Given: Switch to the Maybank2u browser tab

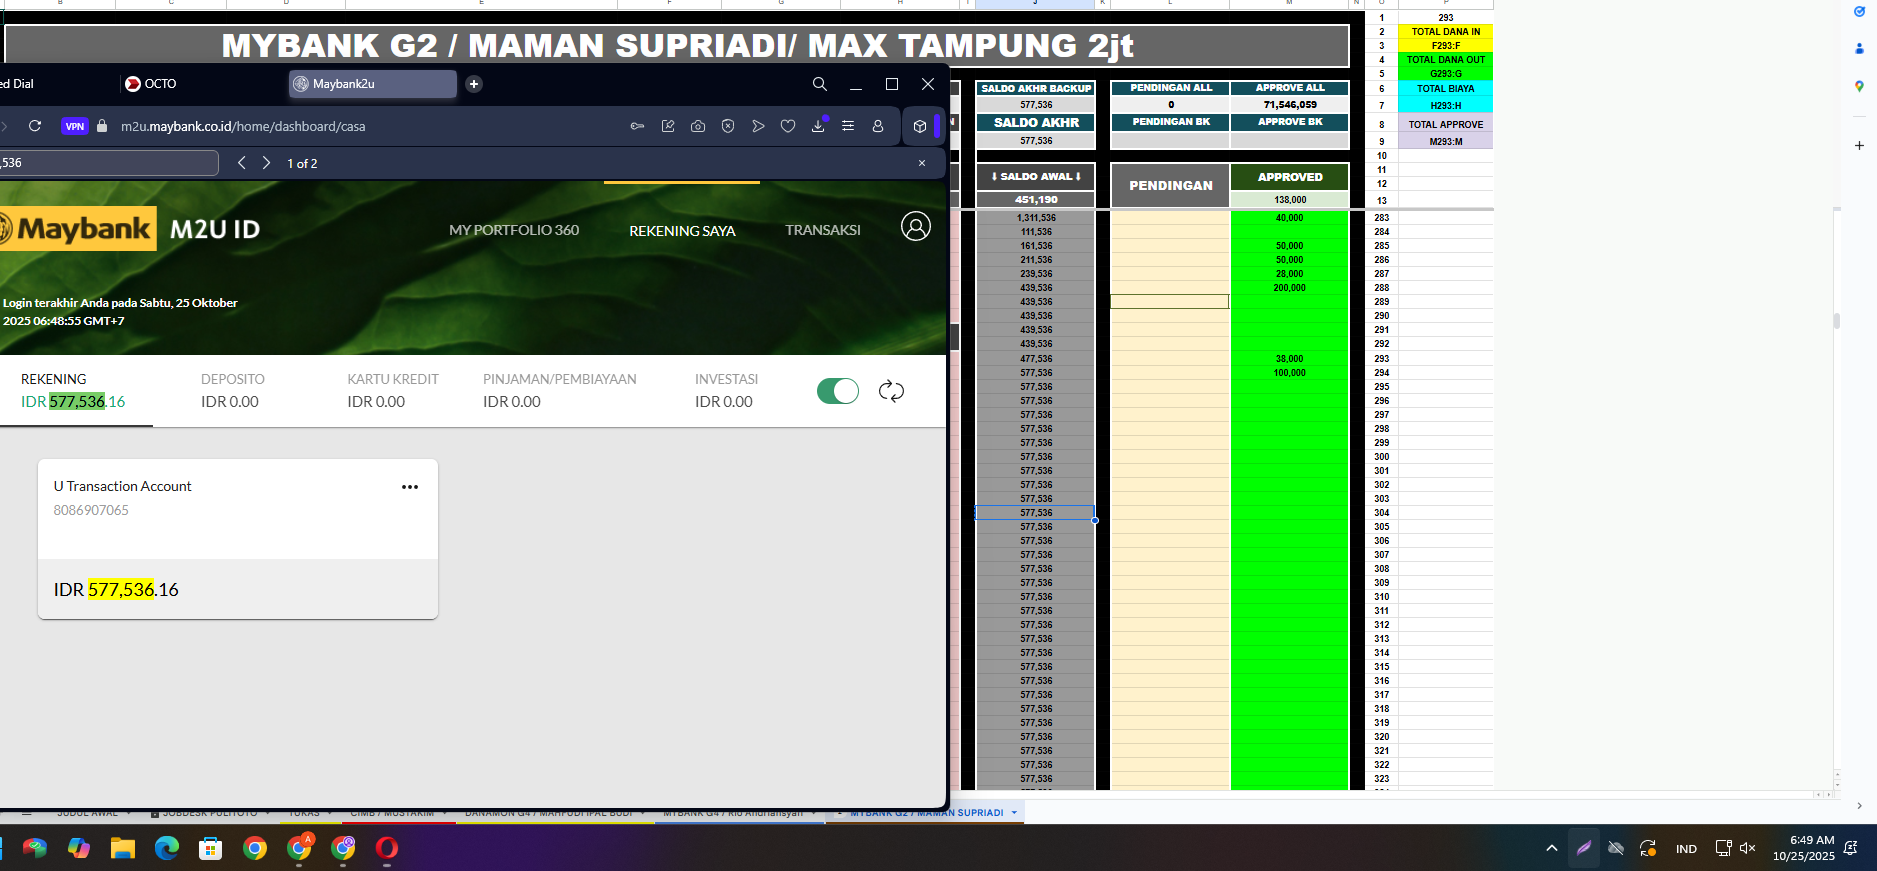Looking at the screenshot, I should (x=372, y=84).
